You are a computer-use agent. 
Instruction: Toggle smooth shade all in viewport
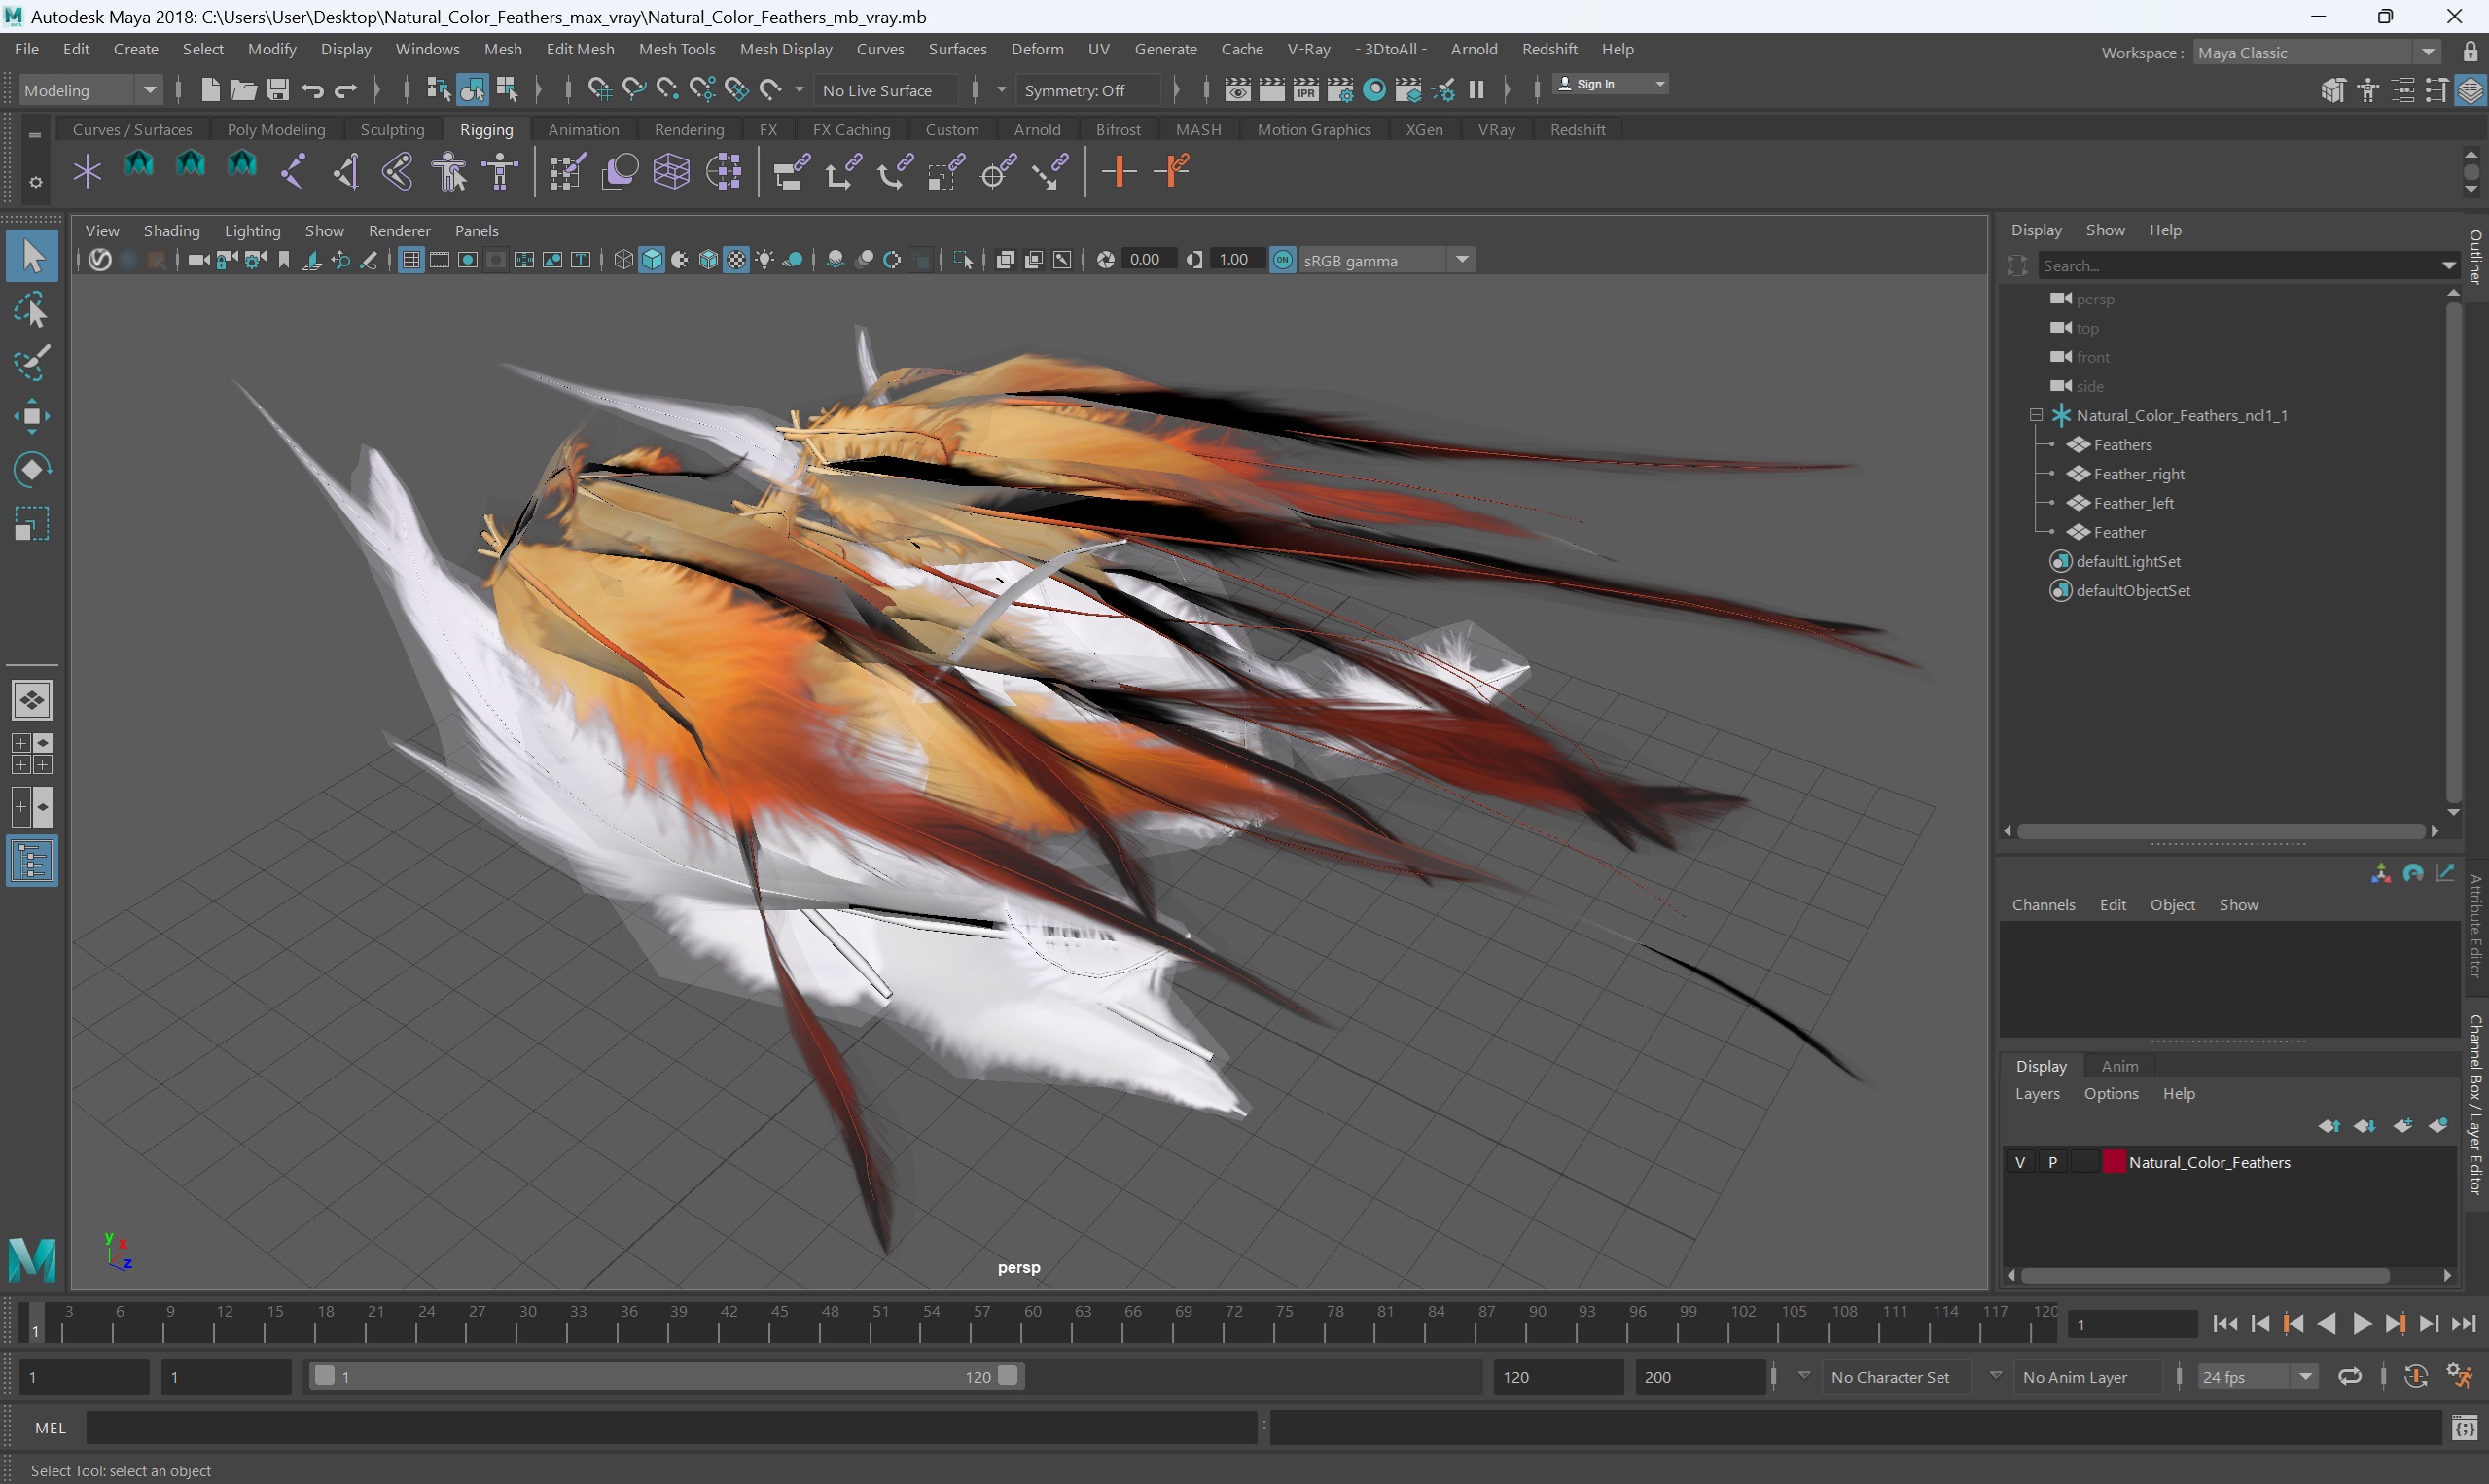click(x=652, y=260)
